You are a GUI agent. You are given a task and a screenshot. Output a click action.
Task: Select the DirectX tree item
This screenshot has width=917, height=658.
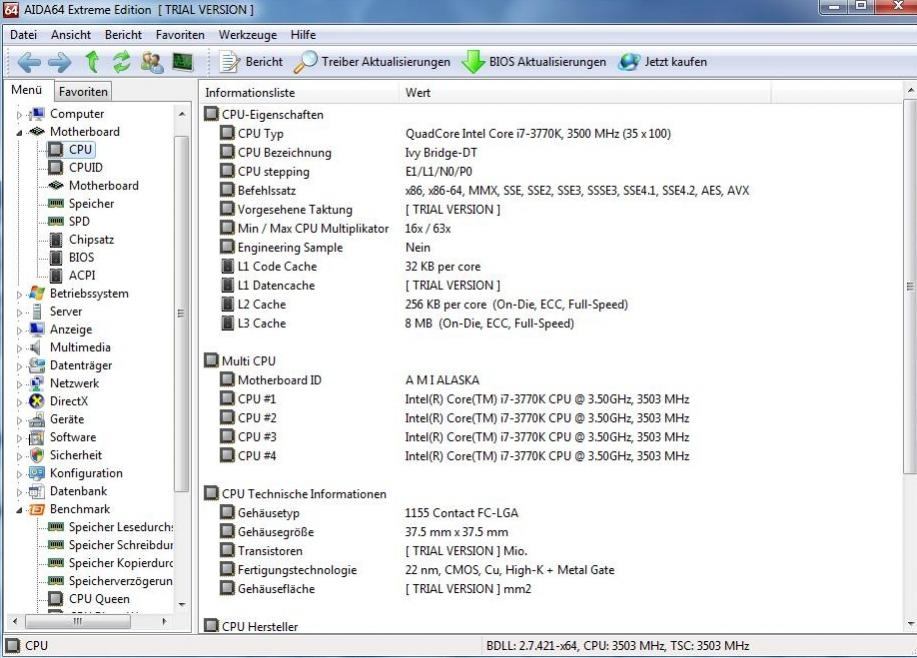point(68,401)
